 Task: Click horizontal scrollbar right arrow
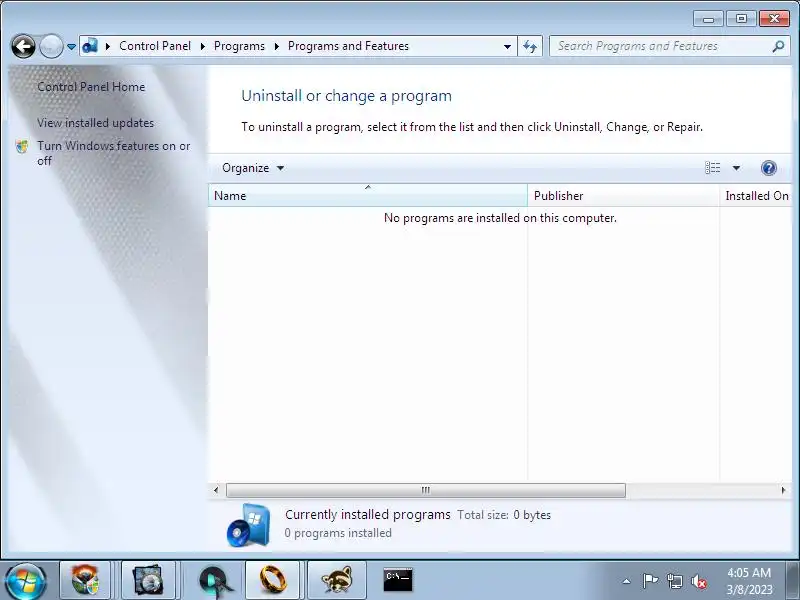(x=783, y=490)
